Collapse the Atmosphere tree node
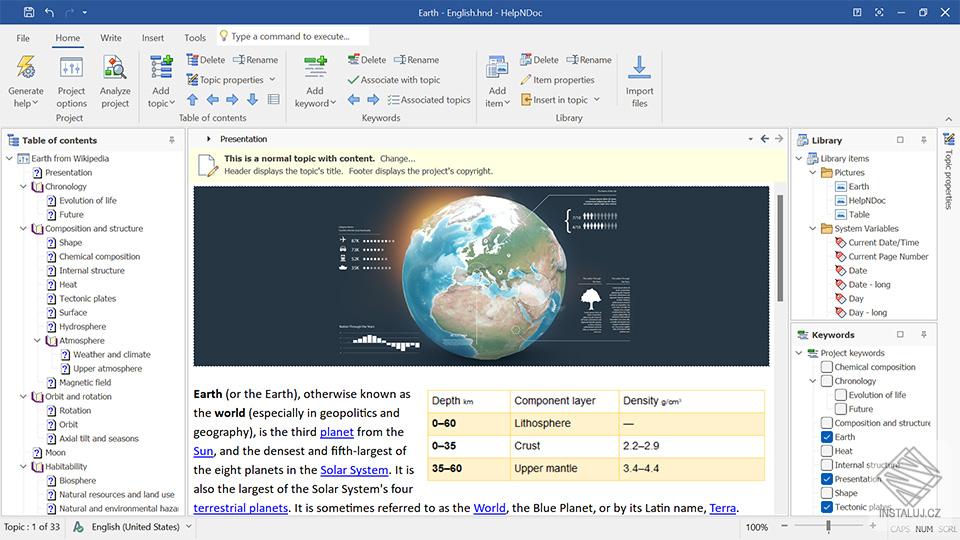The image size is (960, 540). coord(37,341)
